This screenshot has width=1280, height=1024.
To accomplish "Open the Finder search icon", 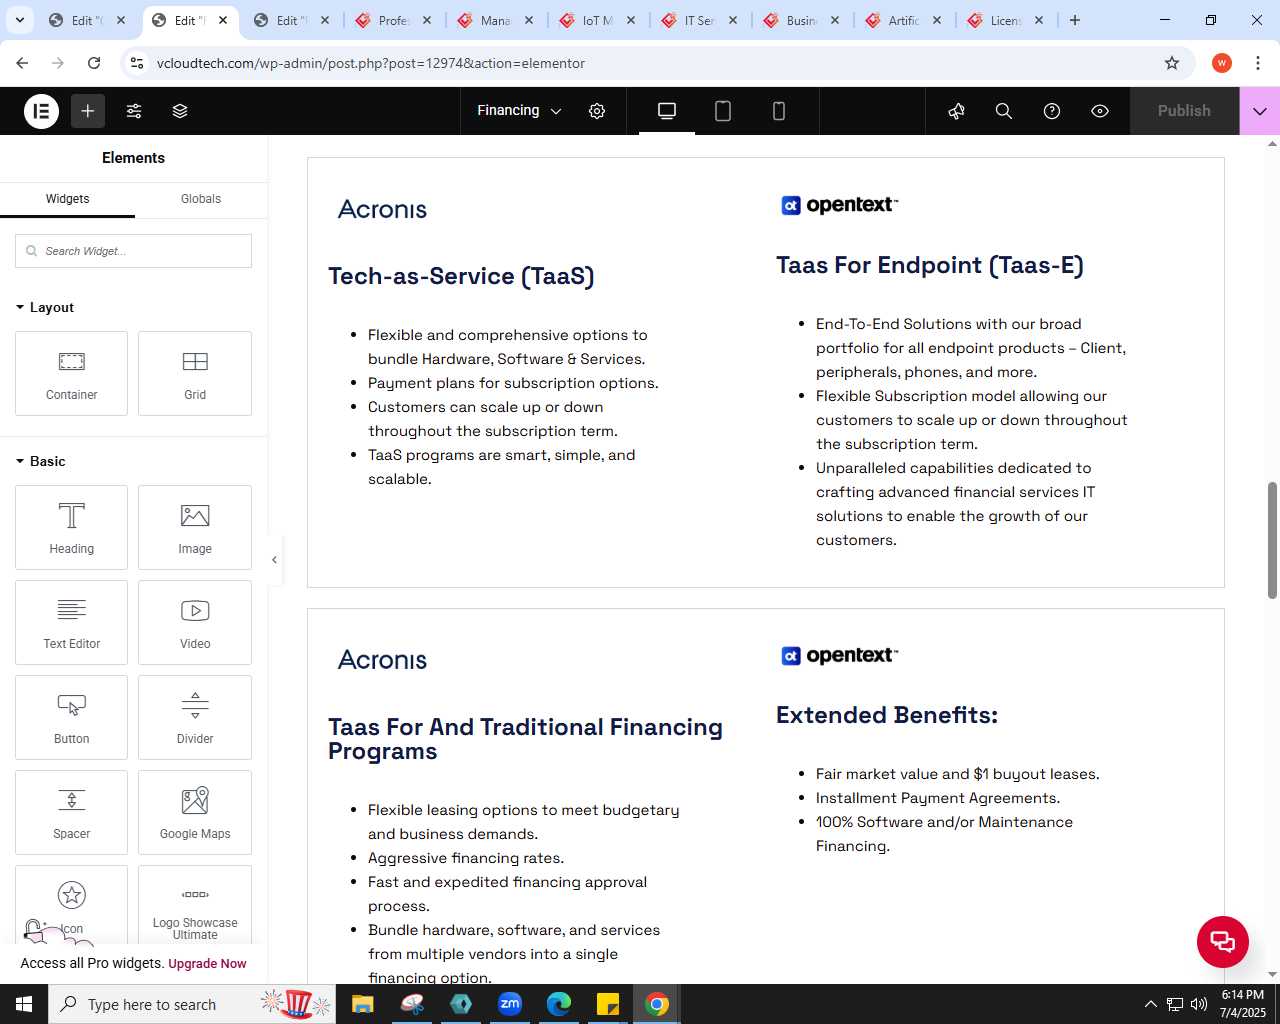I will [x=1004, y=111].
